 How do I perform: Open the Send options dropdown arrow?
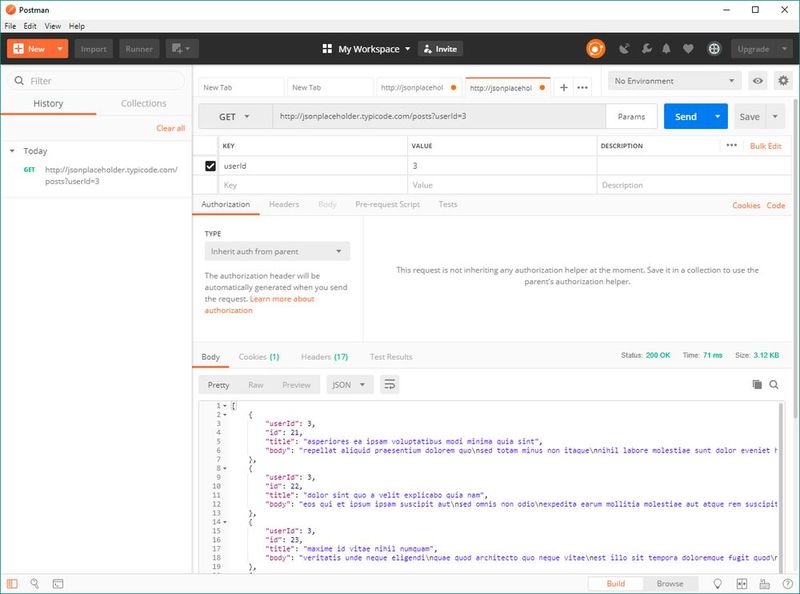pos(717,117)
